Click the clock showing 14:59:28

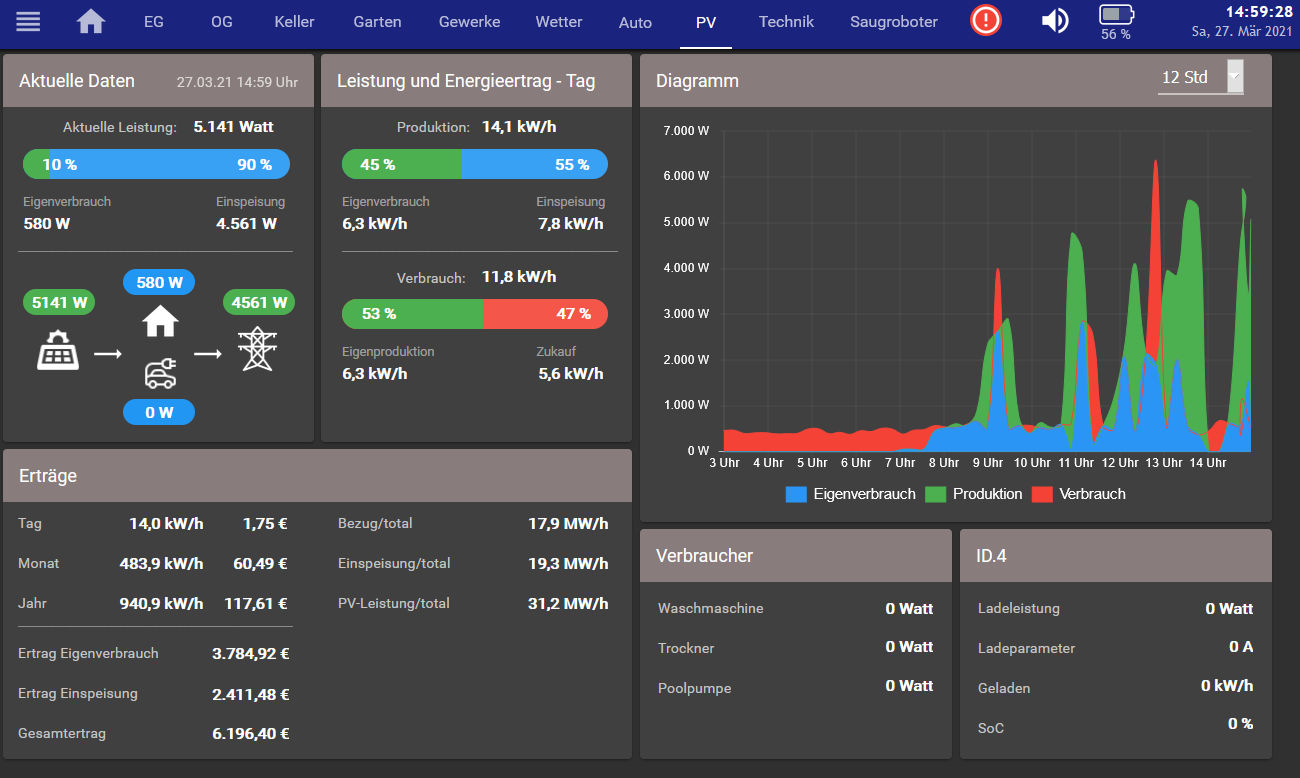point(1258,12)
